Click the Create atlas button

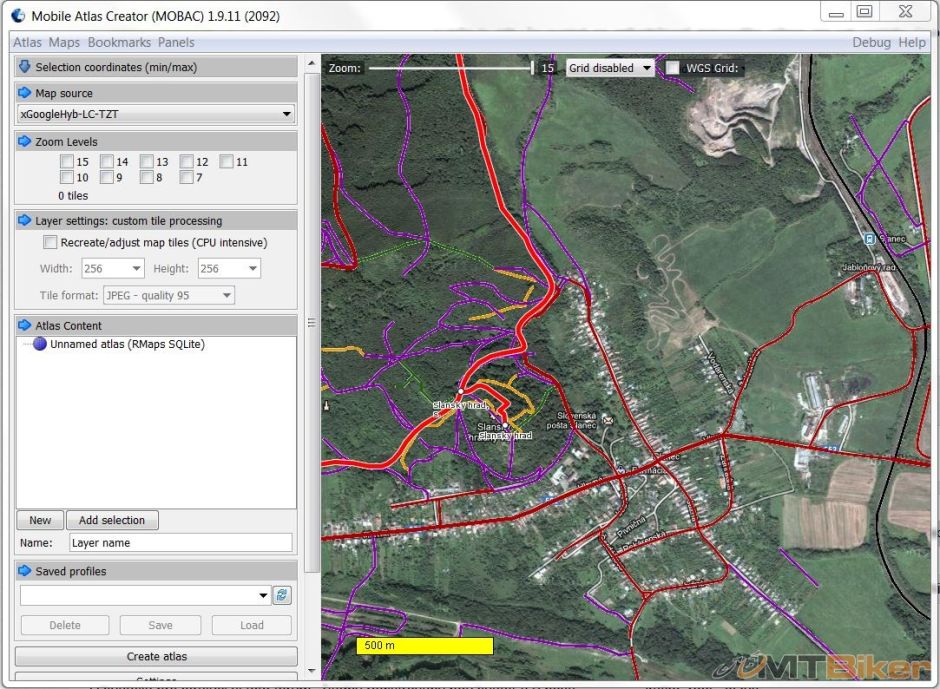pos(156,657)
